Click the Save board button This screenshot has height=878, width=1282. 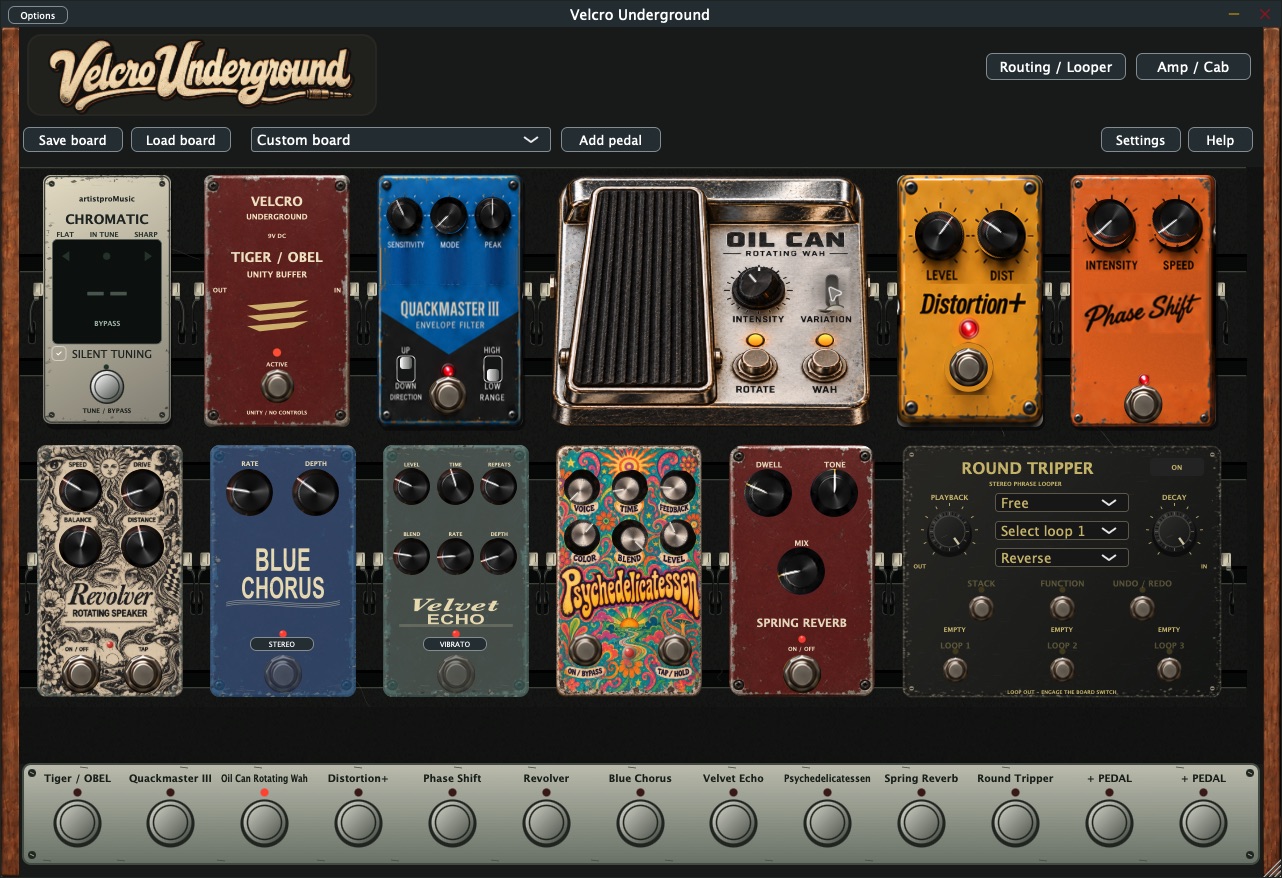point(73,140)
